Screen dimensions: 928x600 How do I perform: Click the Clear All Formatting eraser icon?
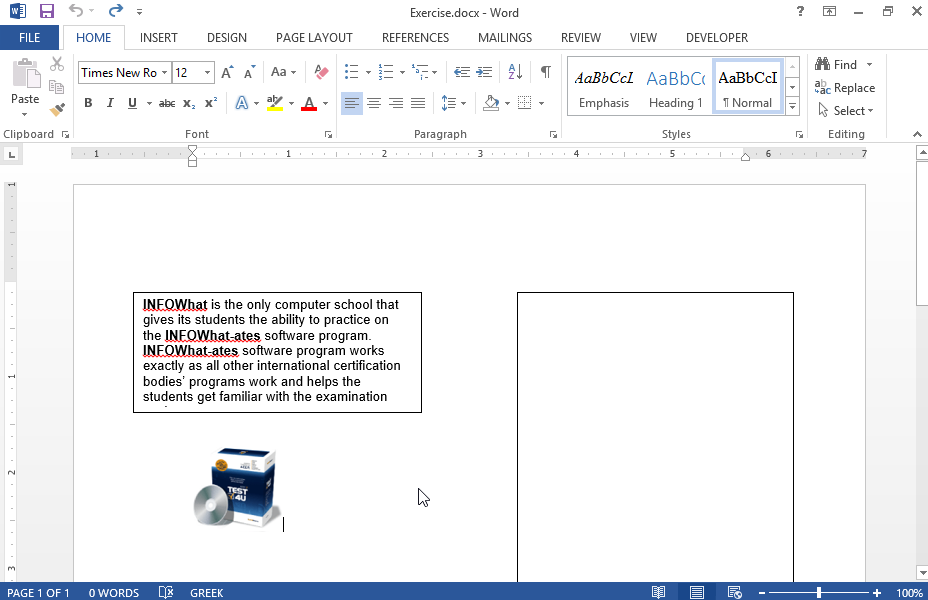point(321,72)
